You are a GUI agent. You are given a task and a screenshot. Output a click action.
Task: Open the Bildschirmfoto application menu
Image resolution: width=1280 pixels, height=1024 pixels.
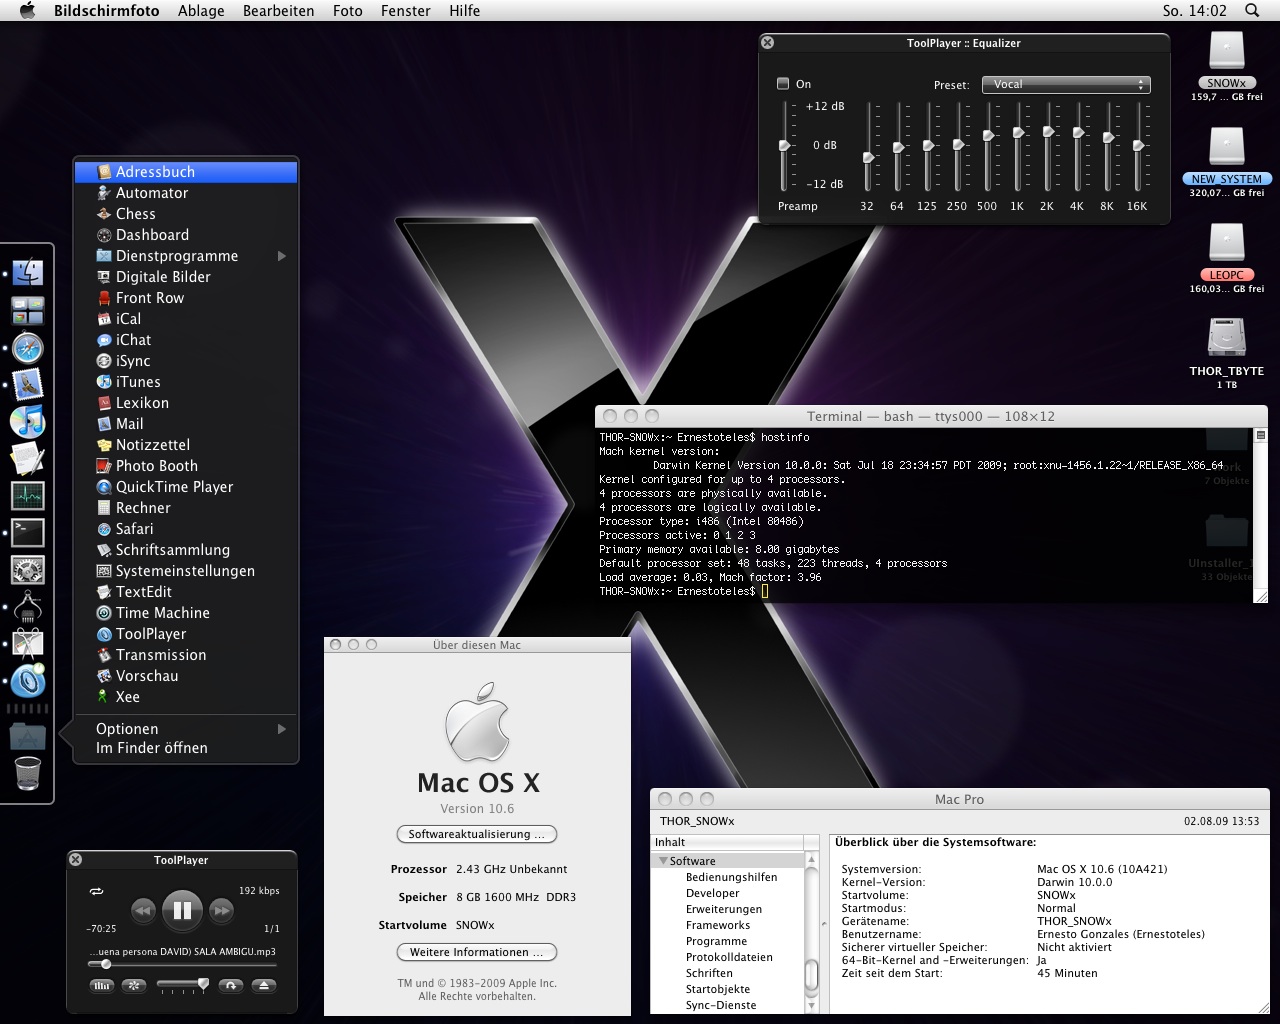(107, 11)
